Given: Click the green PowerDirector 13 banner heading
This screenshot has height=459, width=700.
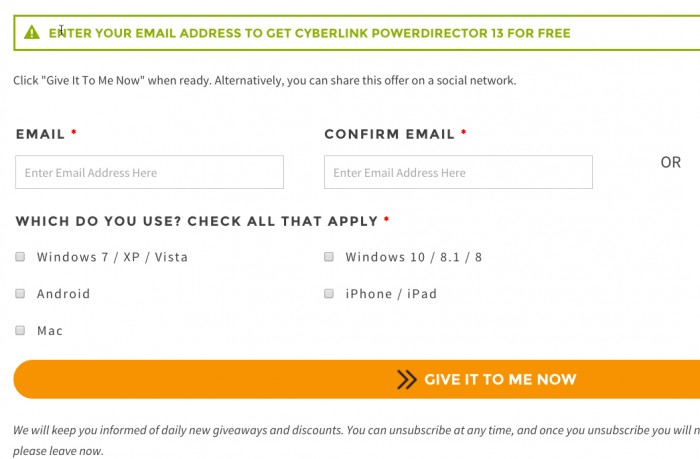Looking at the screenshot, I should tap(310, 33).
